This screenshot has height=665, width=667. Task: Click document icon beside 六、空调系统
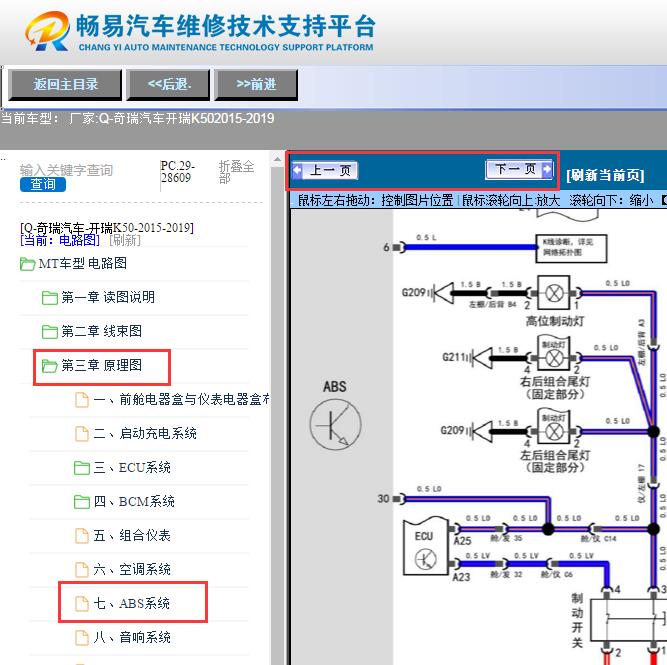click(x=82, y=570)
